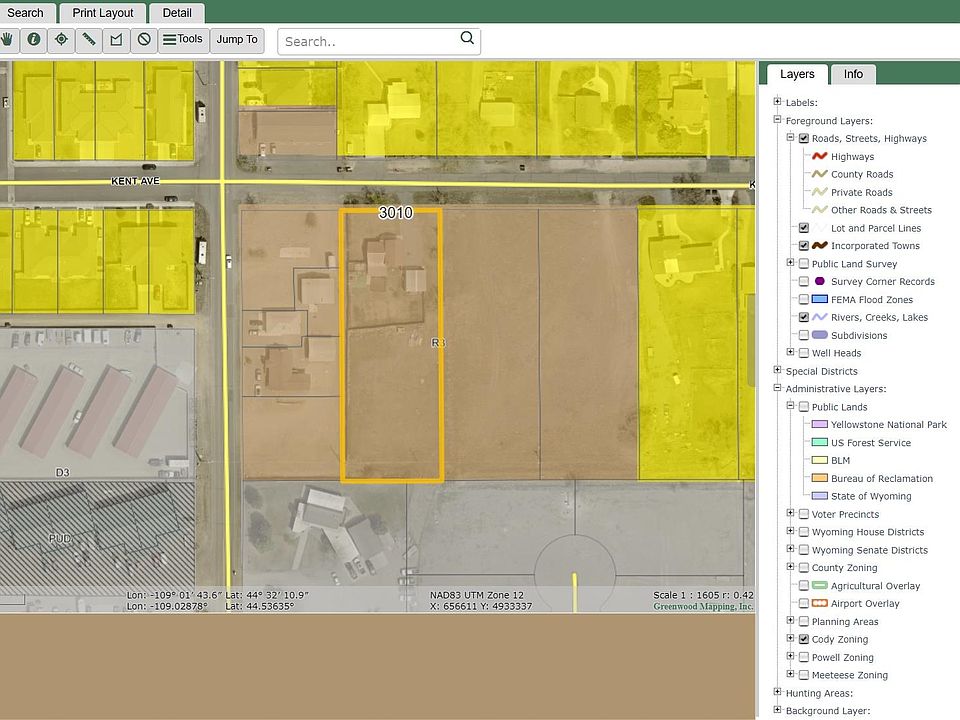Click the clear selection circle-slash icon
The width and height of the screenshot is (960, 720).
click(x=144, y=40)
